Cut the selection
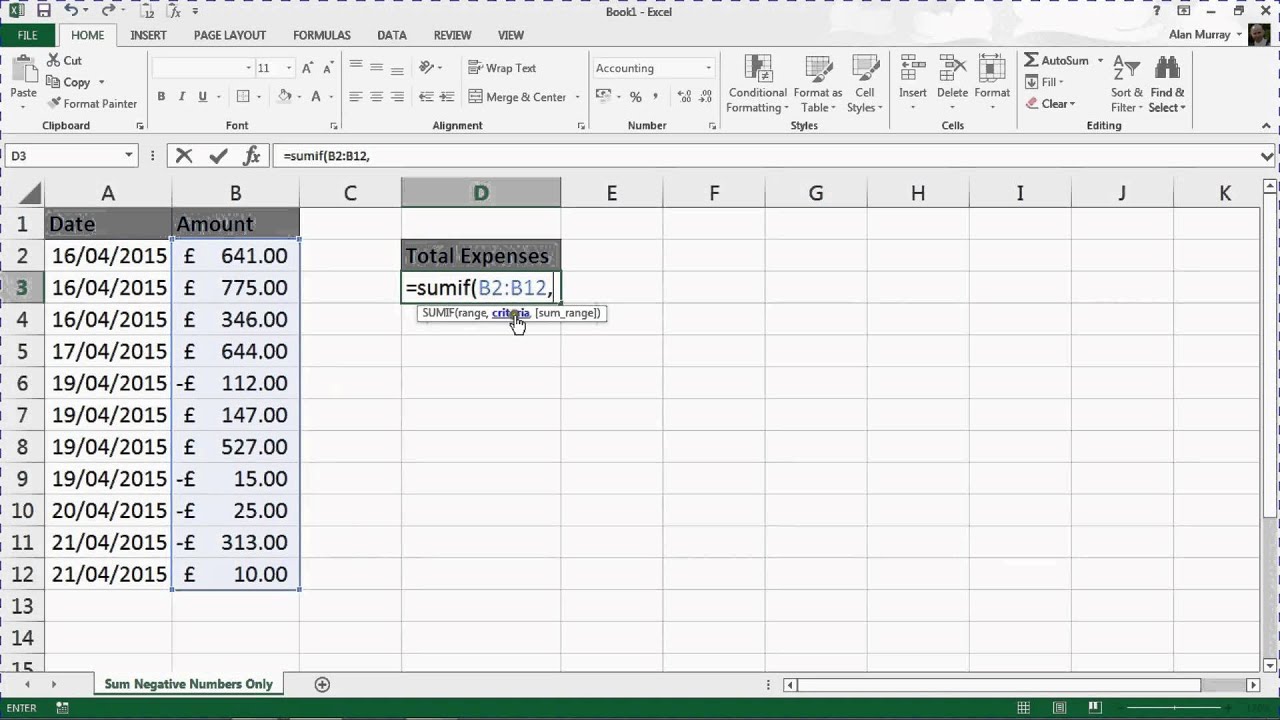Image resolution: width=1280 pixels, height=720 pixels. (x=63, y=61)
